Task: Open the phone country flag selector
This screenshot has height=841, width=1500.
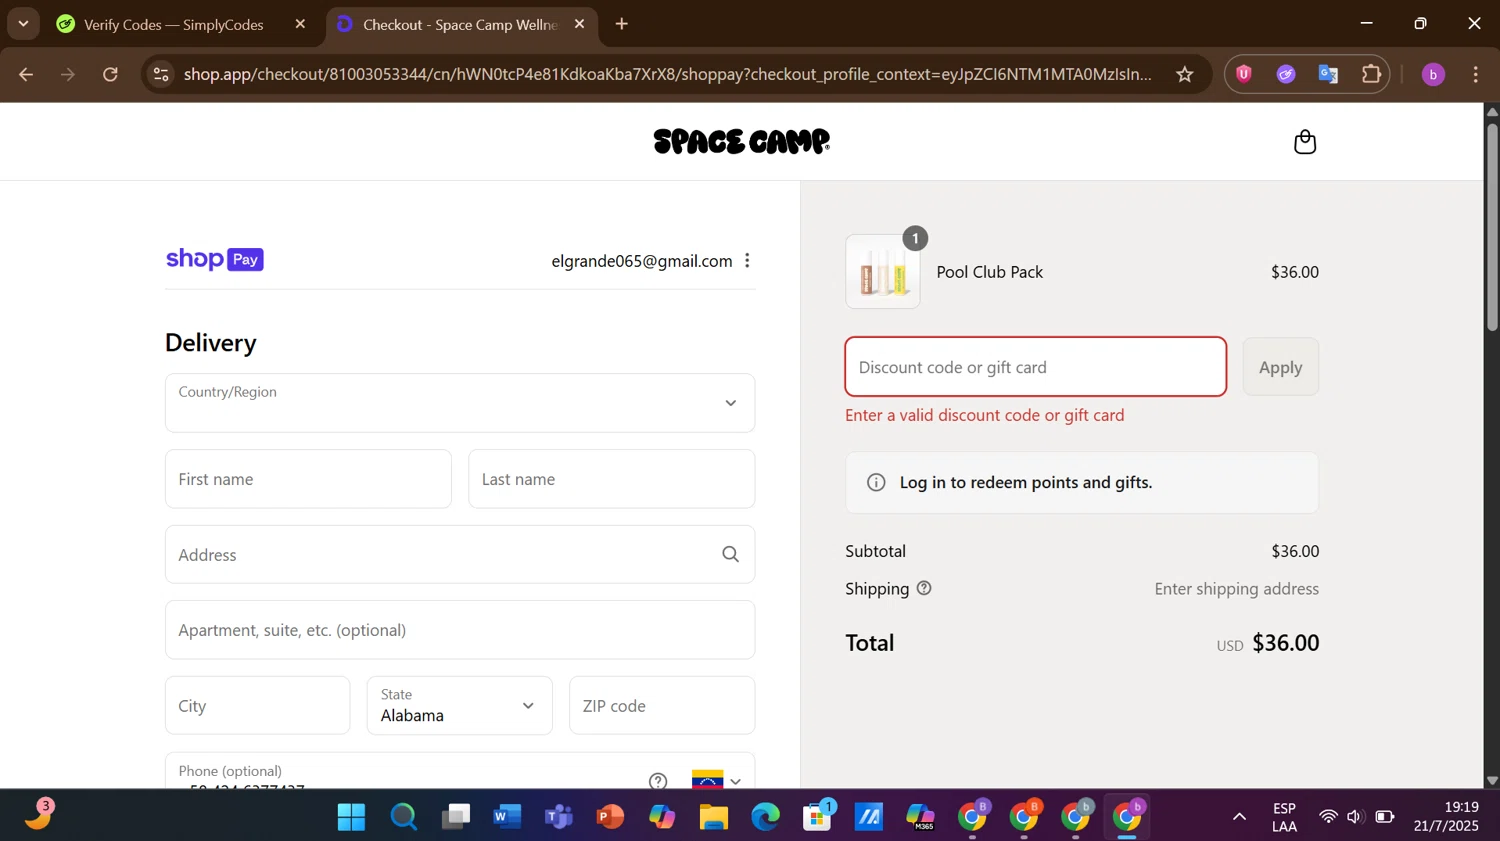Action: point(717,781)
